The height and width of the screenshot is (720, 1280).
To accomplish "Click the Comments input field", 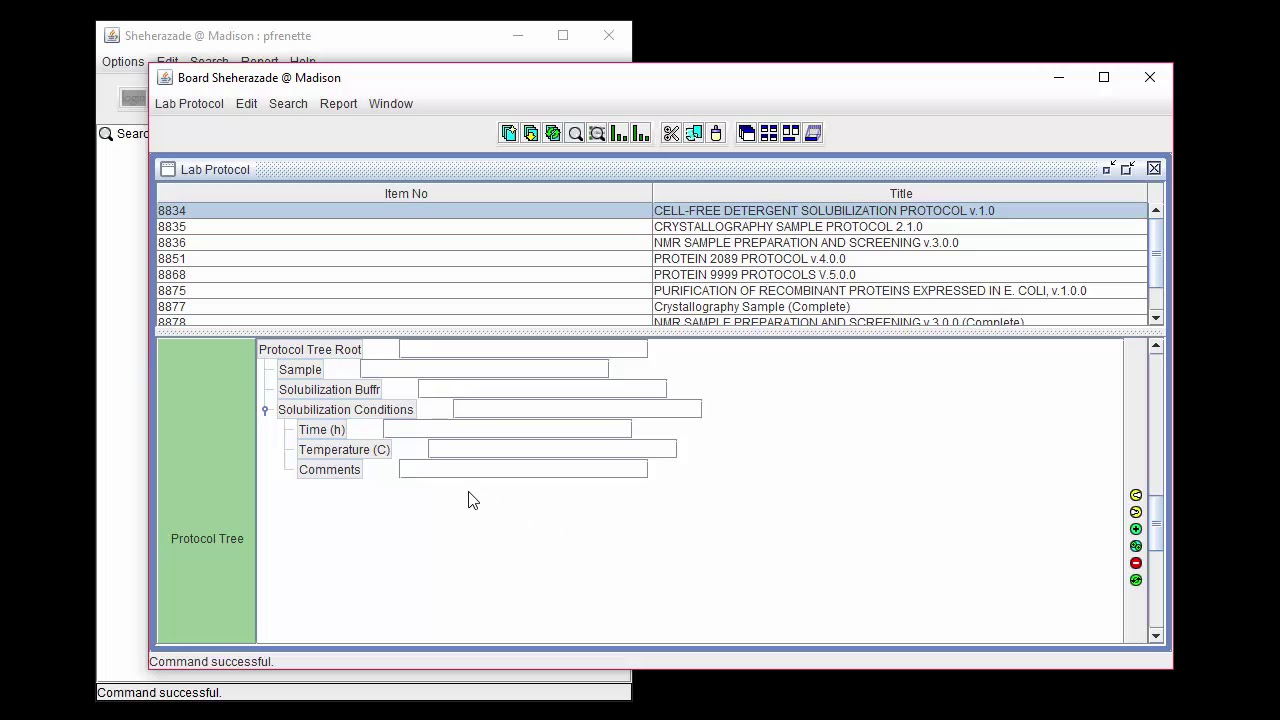I will click(523, 469).
